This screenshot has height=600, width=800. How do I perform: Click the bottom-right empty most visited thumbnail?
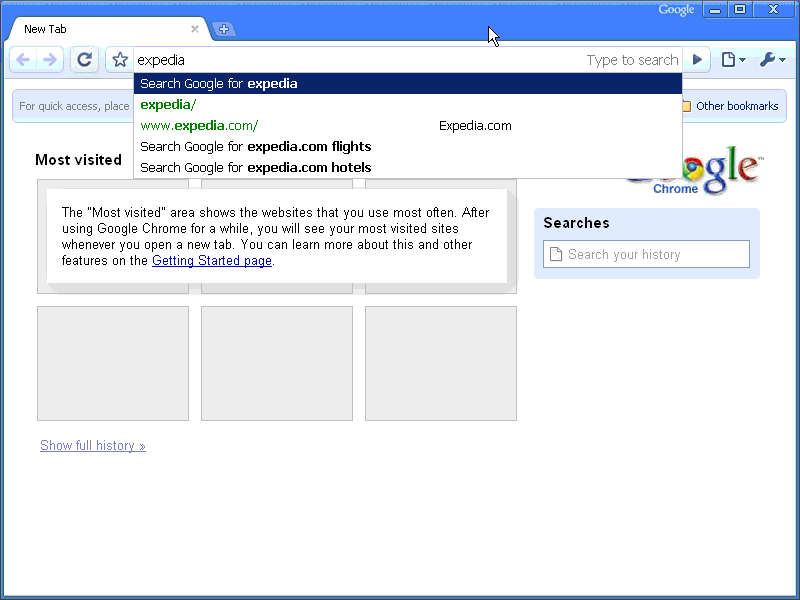pyautogui.click(x=441, y=363)
